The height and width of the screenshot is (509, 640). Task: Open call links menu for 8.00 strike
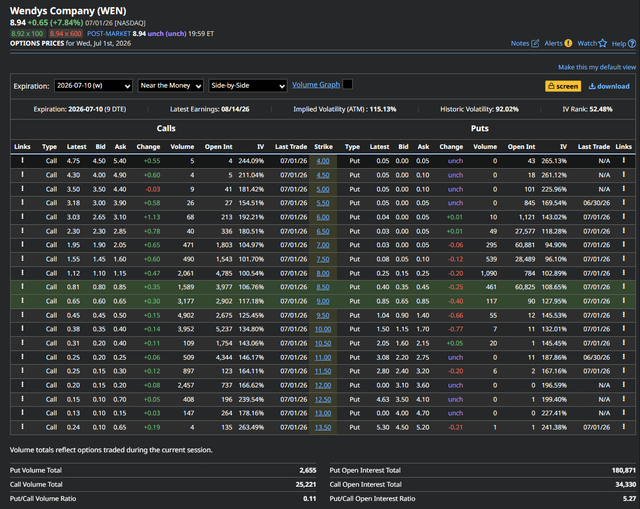[x=22, y=273]
